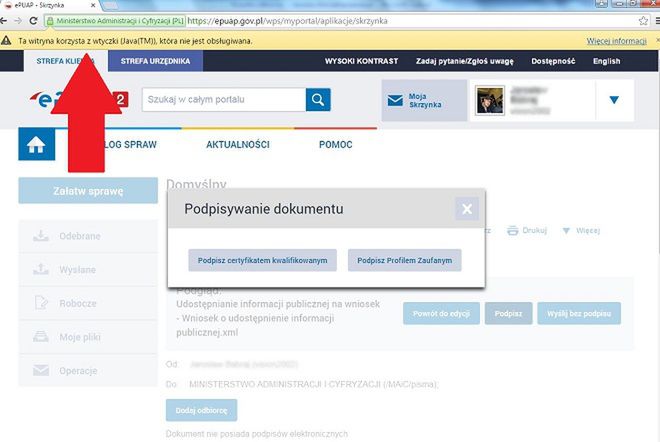Click the Udostępnianie informacji publicznej document name
The height and width of the screenshot is (442, 660).
pyautogui.click(x=278, y=318)
